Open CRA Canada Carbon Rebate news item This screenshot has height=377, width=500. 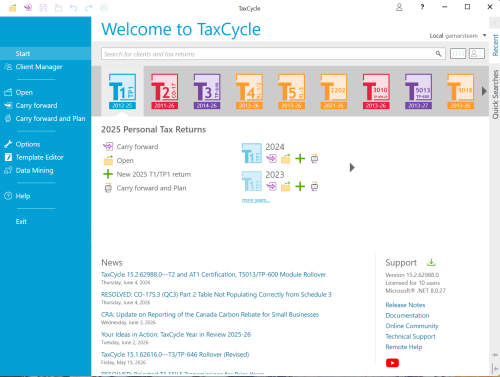click(x=210, y=315)
